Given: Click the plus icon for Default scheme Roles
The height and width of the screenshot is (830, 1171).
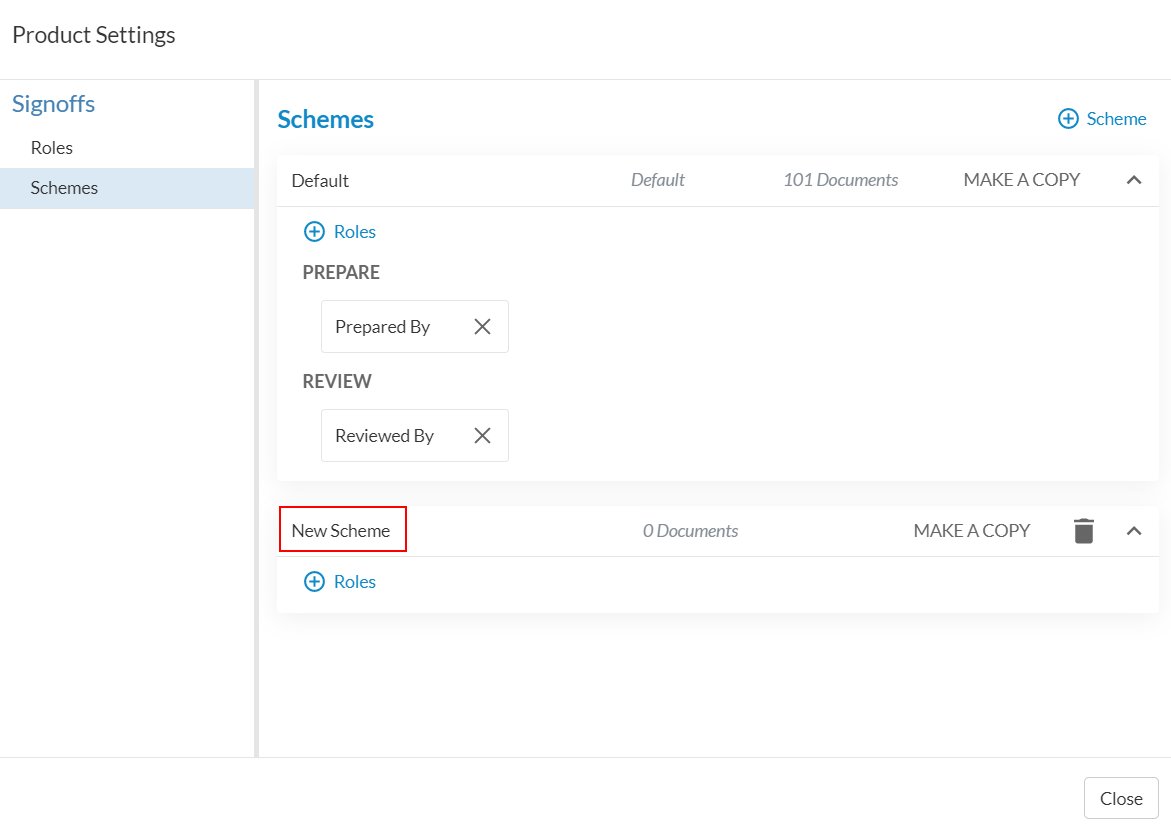Looking at the screenshot, I should [x=314, y=232].
